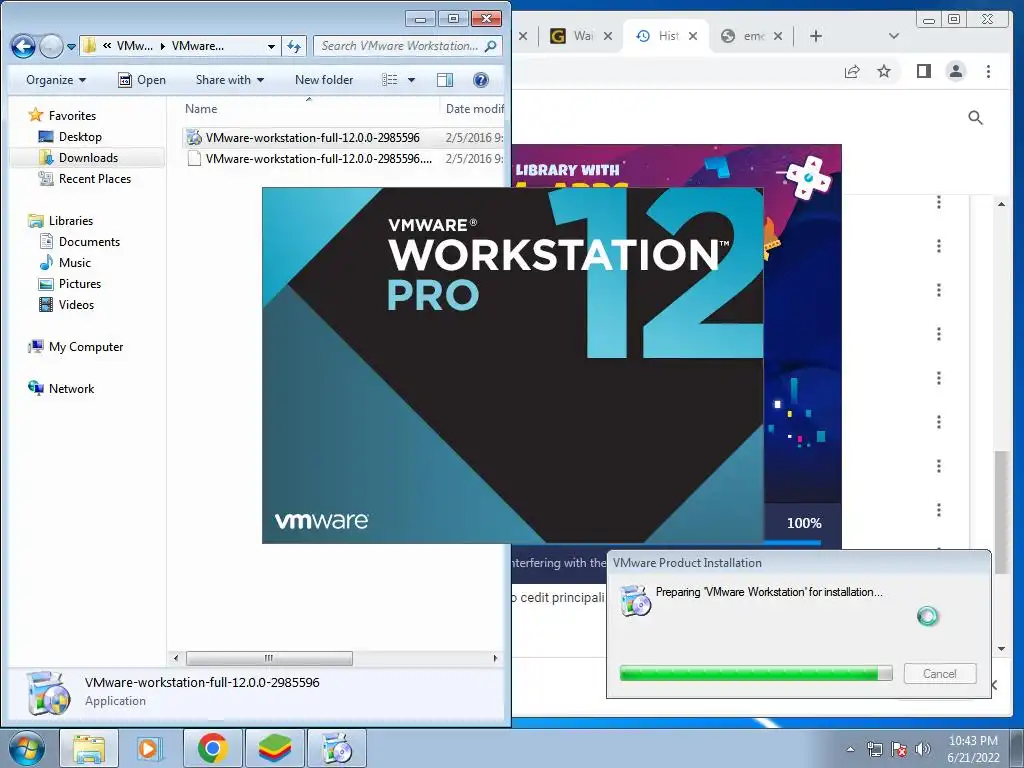
Task: Close the emc tab
Action: pos(778,36)
